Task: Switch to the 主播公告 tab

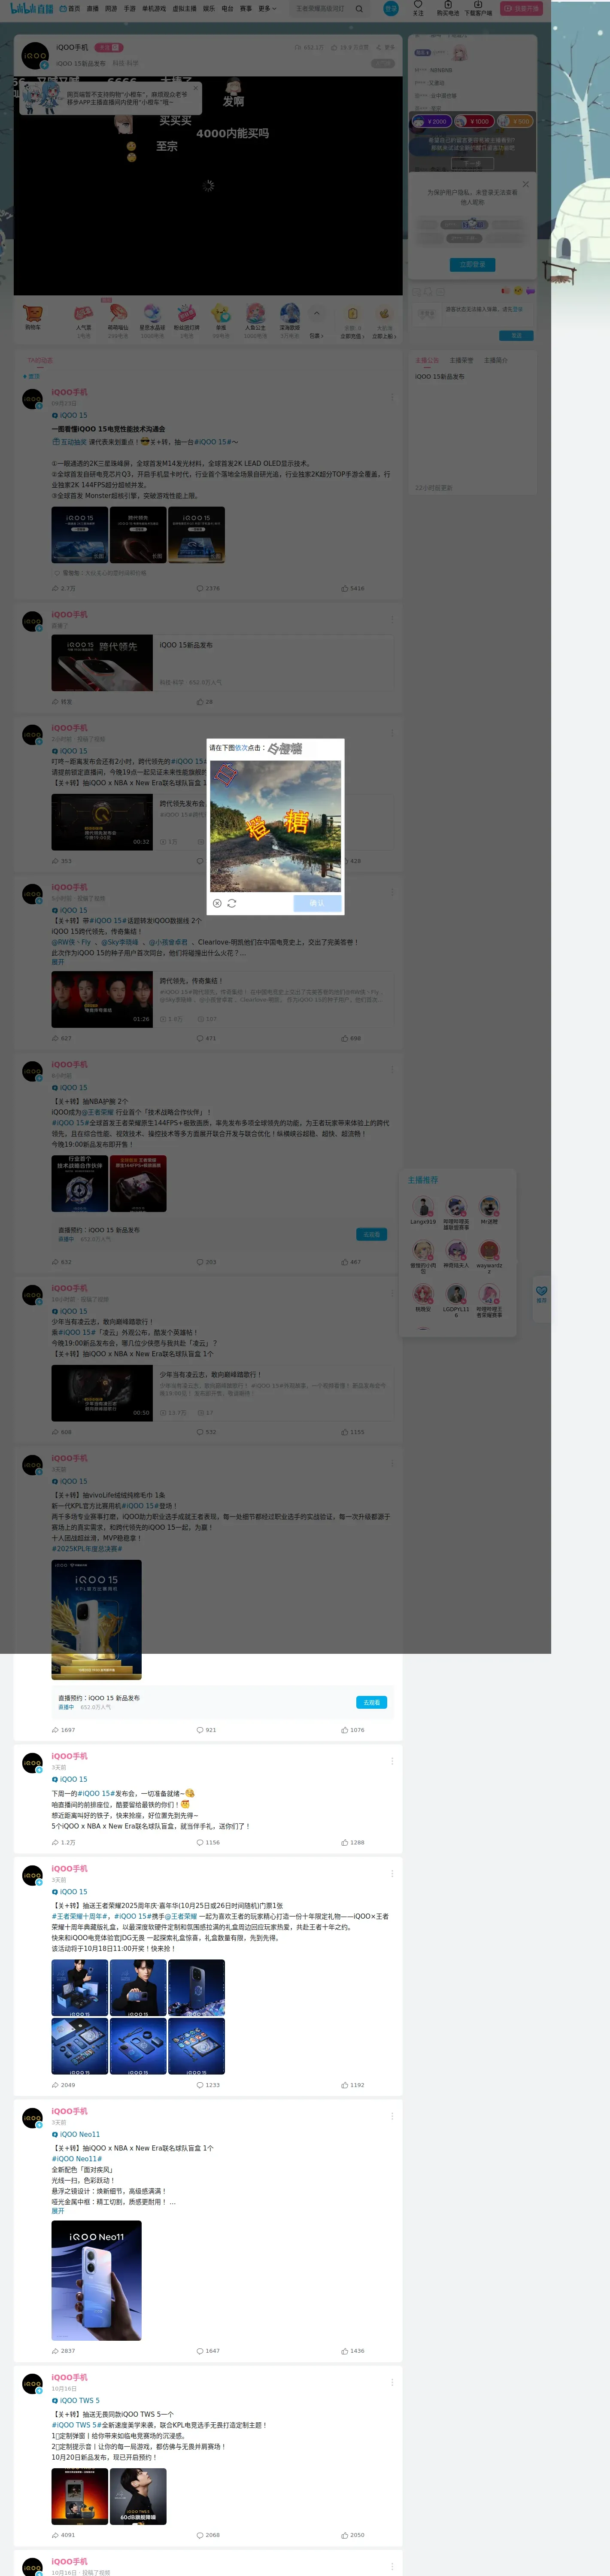Action: [427, 360]
